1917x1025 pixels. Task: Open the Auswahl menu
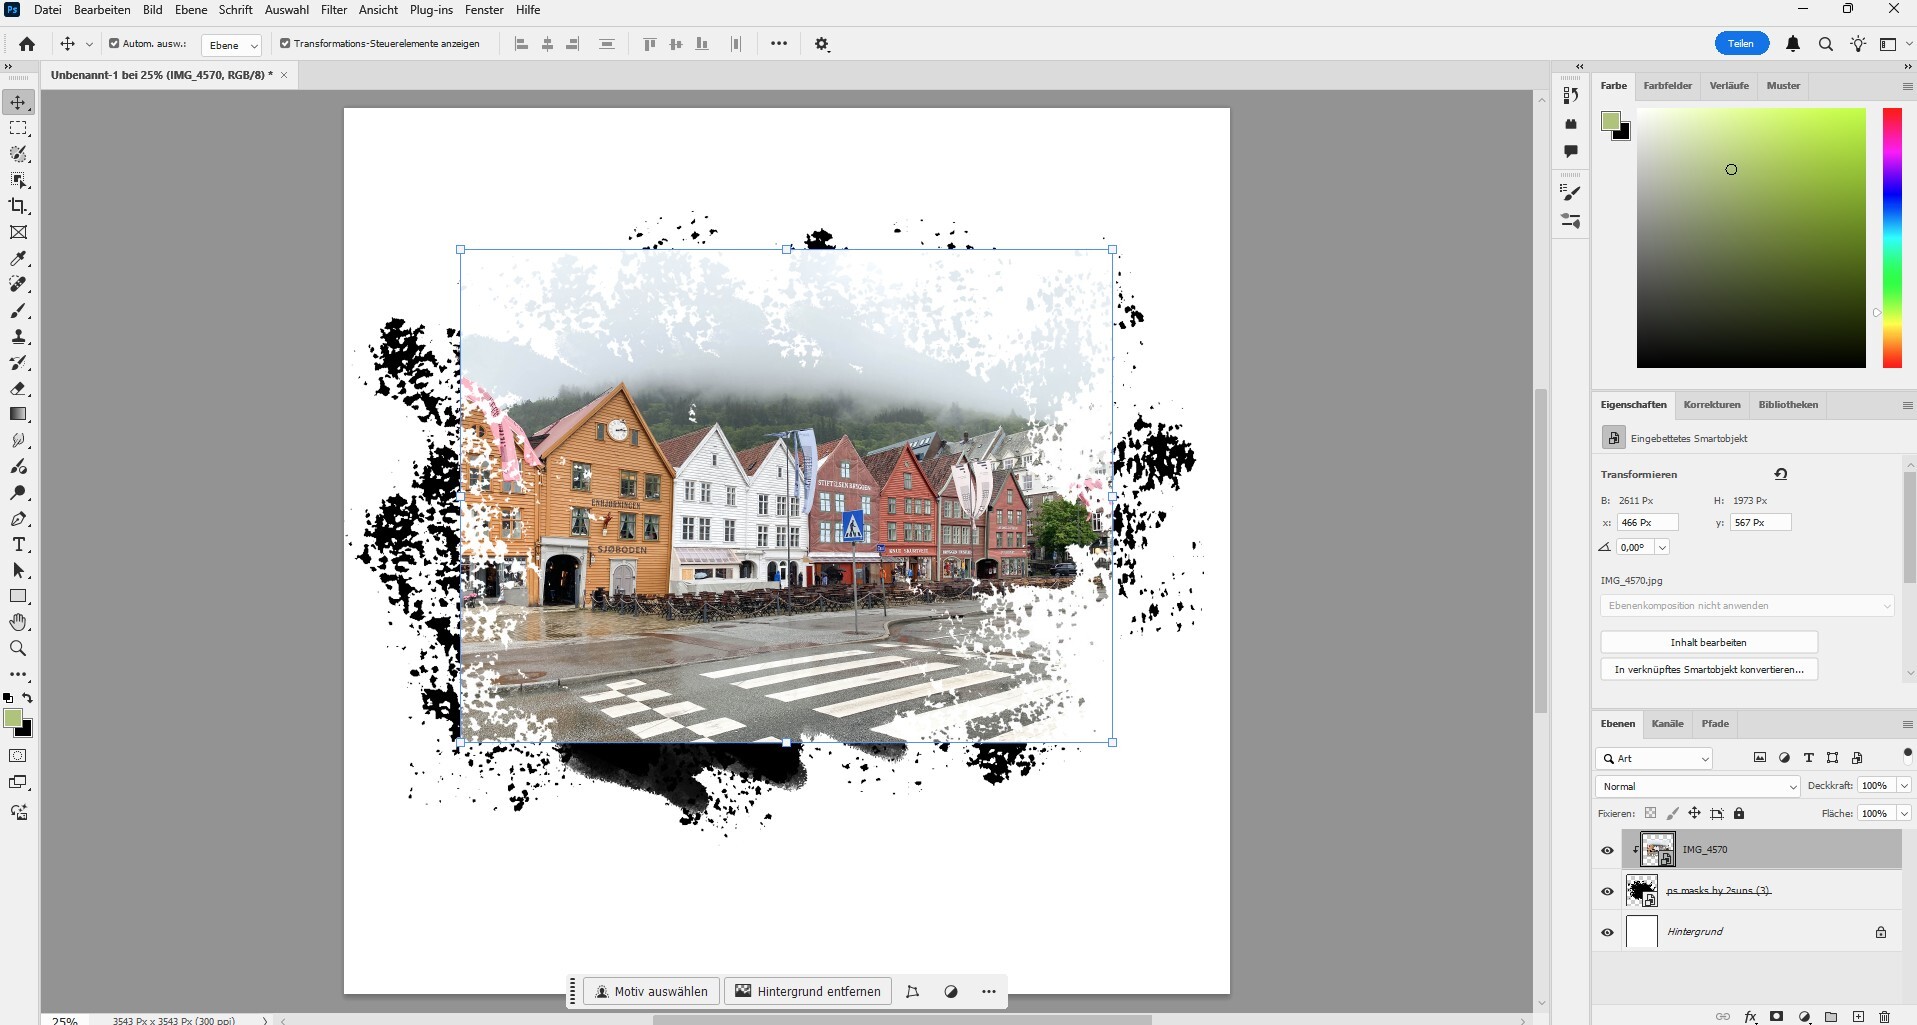coord(286,10)
